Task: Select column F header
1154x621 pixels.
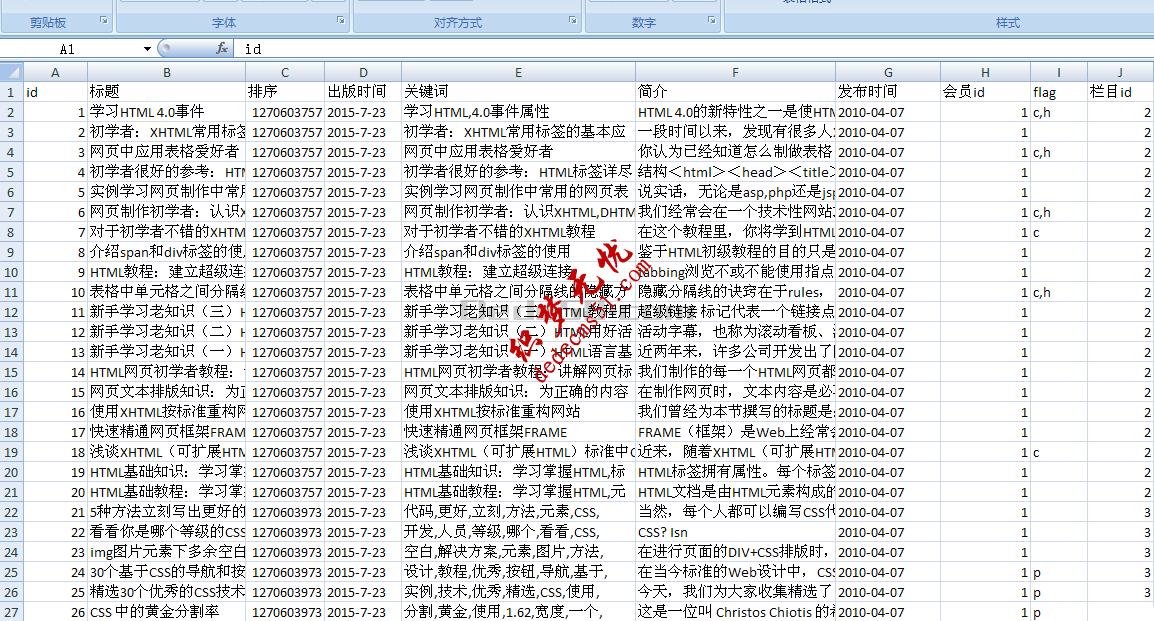Action: 735,72
